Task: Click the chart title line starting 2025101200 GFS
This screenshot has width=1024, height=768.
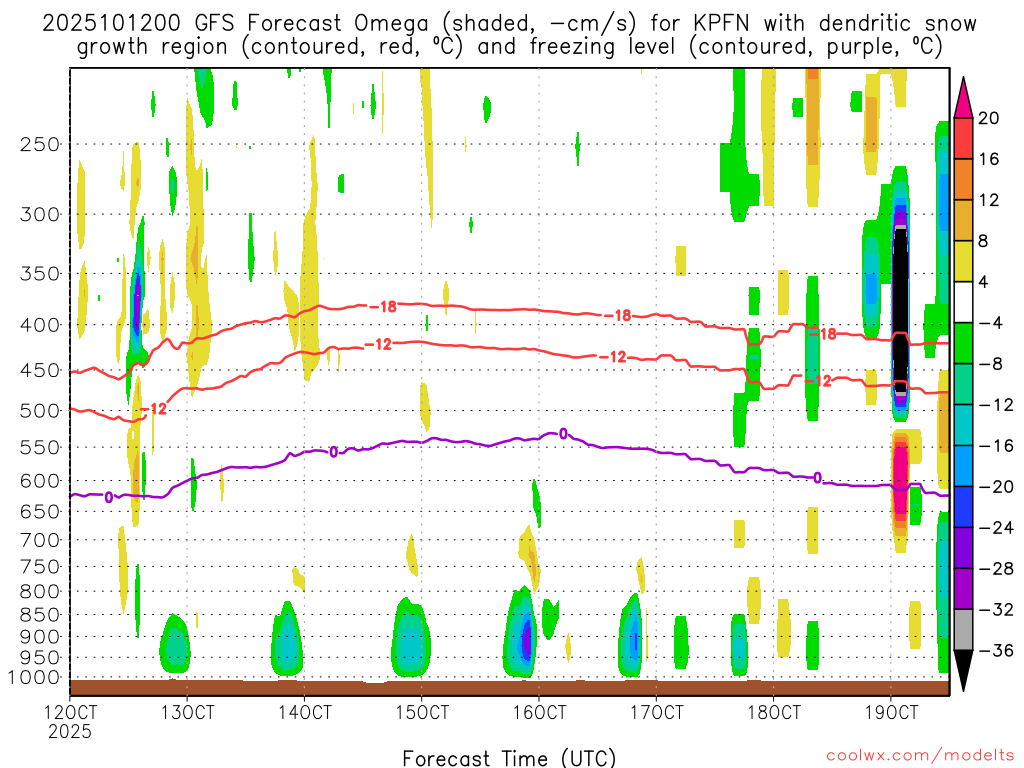Action: point(509,24)
